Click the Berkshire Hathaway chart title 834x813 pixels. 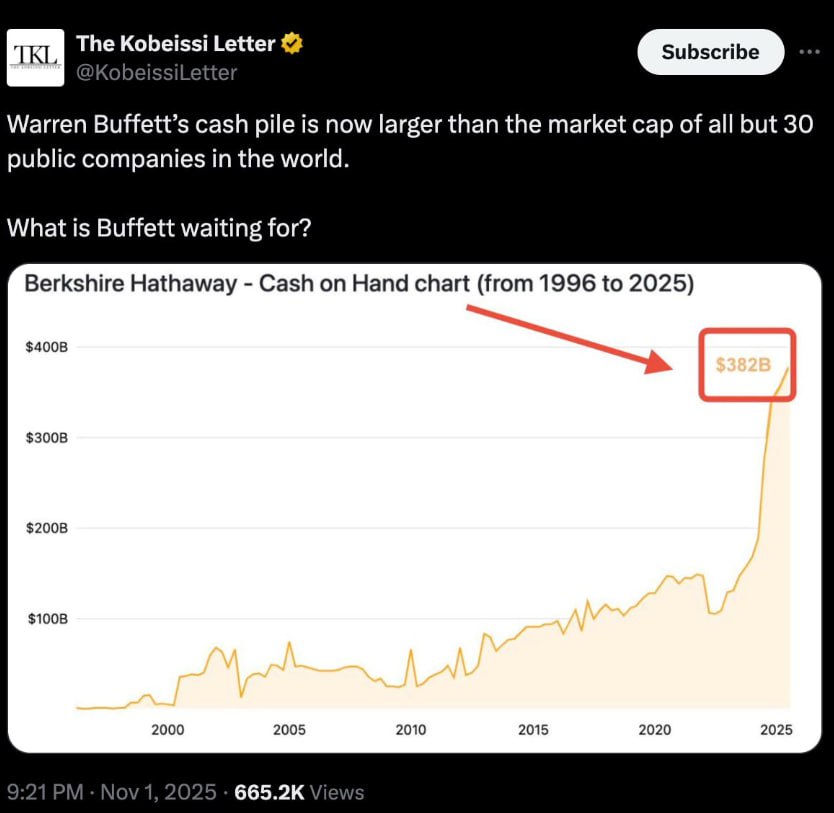(358, 283)
